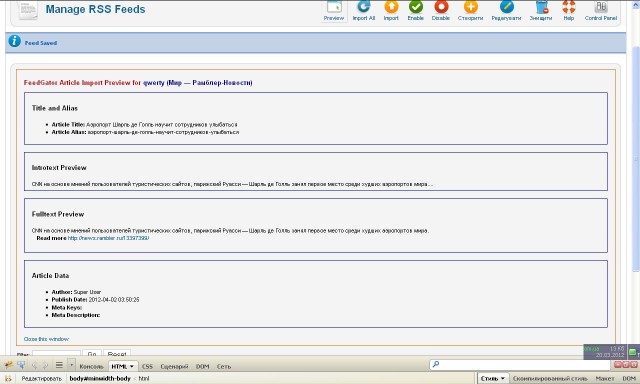Click the green tray icon at right edge

point(633,352)
